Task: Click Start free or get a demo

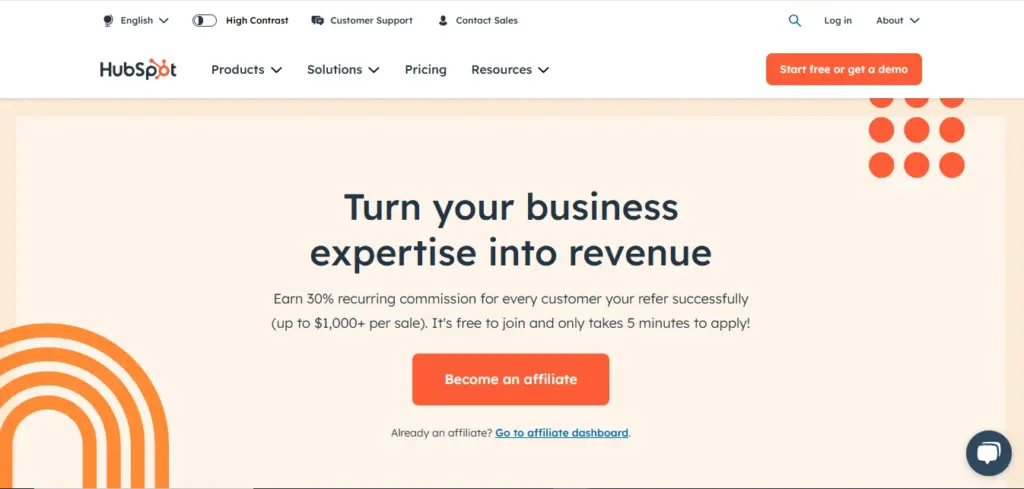Action: point(843,69)
